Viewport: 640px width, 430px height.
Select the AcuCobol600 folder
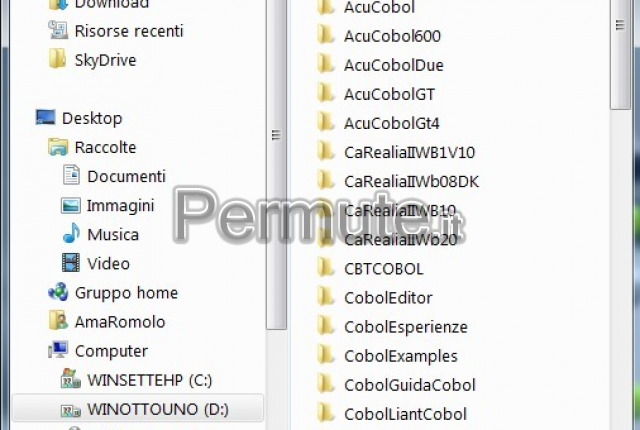[378, 35]
